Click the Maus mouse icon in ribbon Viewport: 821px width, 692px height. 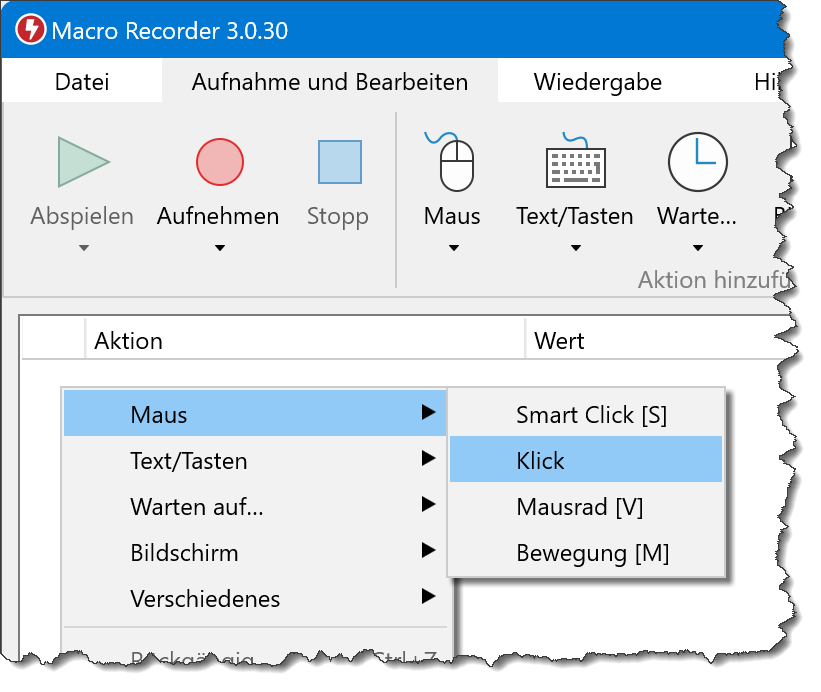(453, 161)
